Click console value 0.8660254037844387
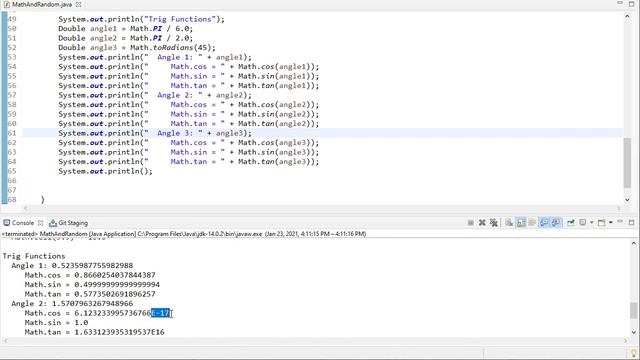The height and width of the screenshot is (360, 640). (115, 275)
